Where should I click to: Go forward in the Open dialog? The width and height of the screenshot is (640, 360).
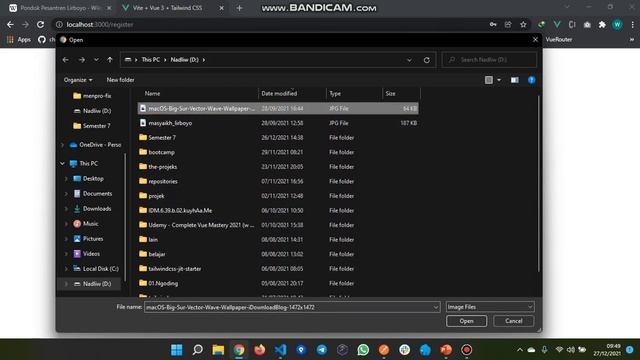[x=82, y=60]
